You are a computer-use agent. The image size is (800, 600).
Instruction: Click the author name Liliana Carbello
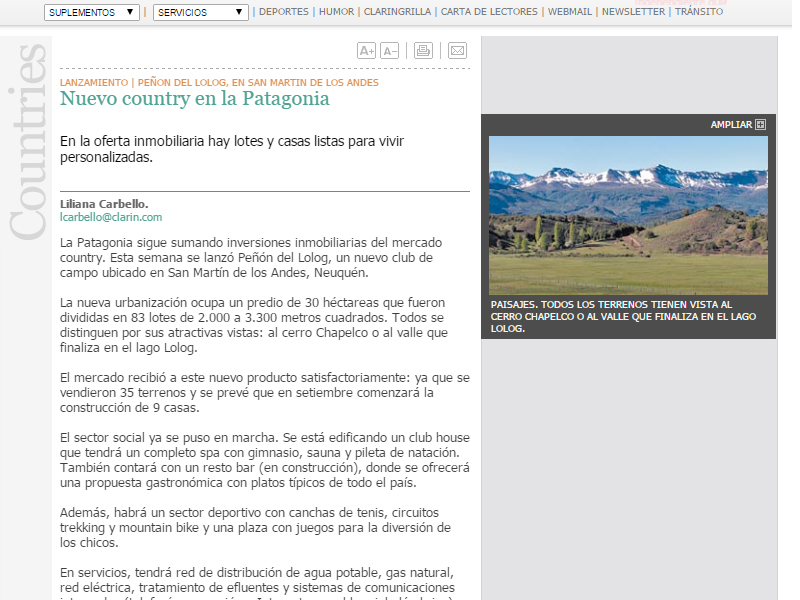tap(104, 204)
